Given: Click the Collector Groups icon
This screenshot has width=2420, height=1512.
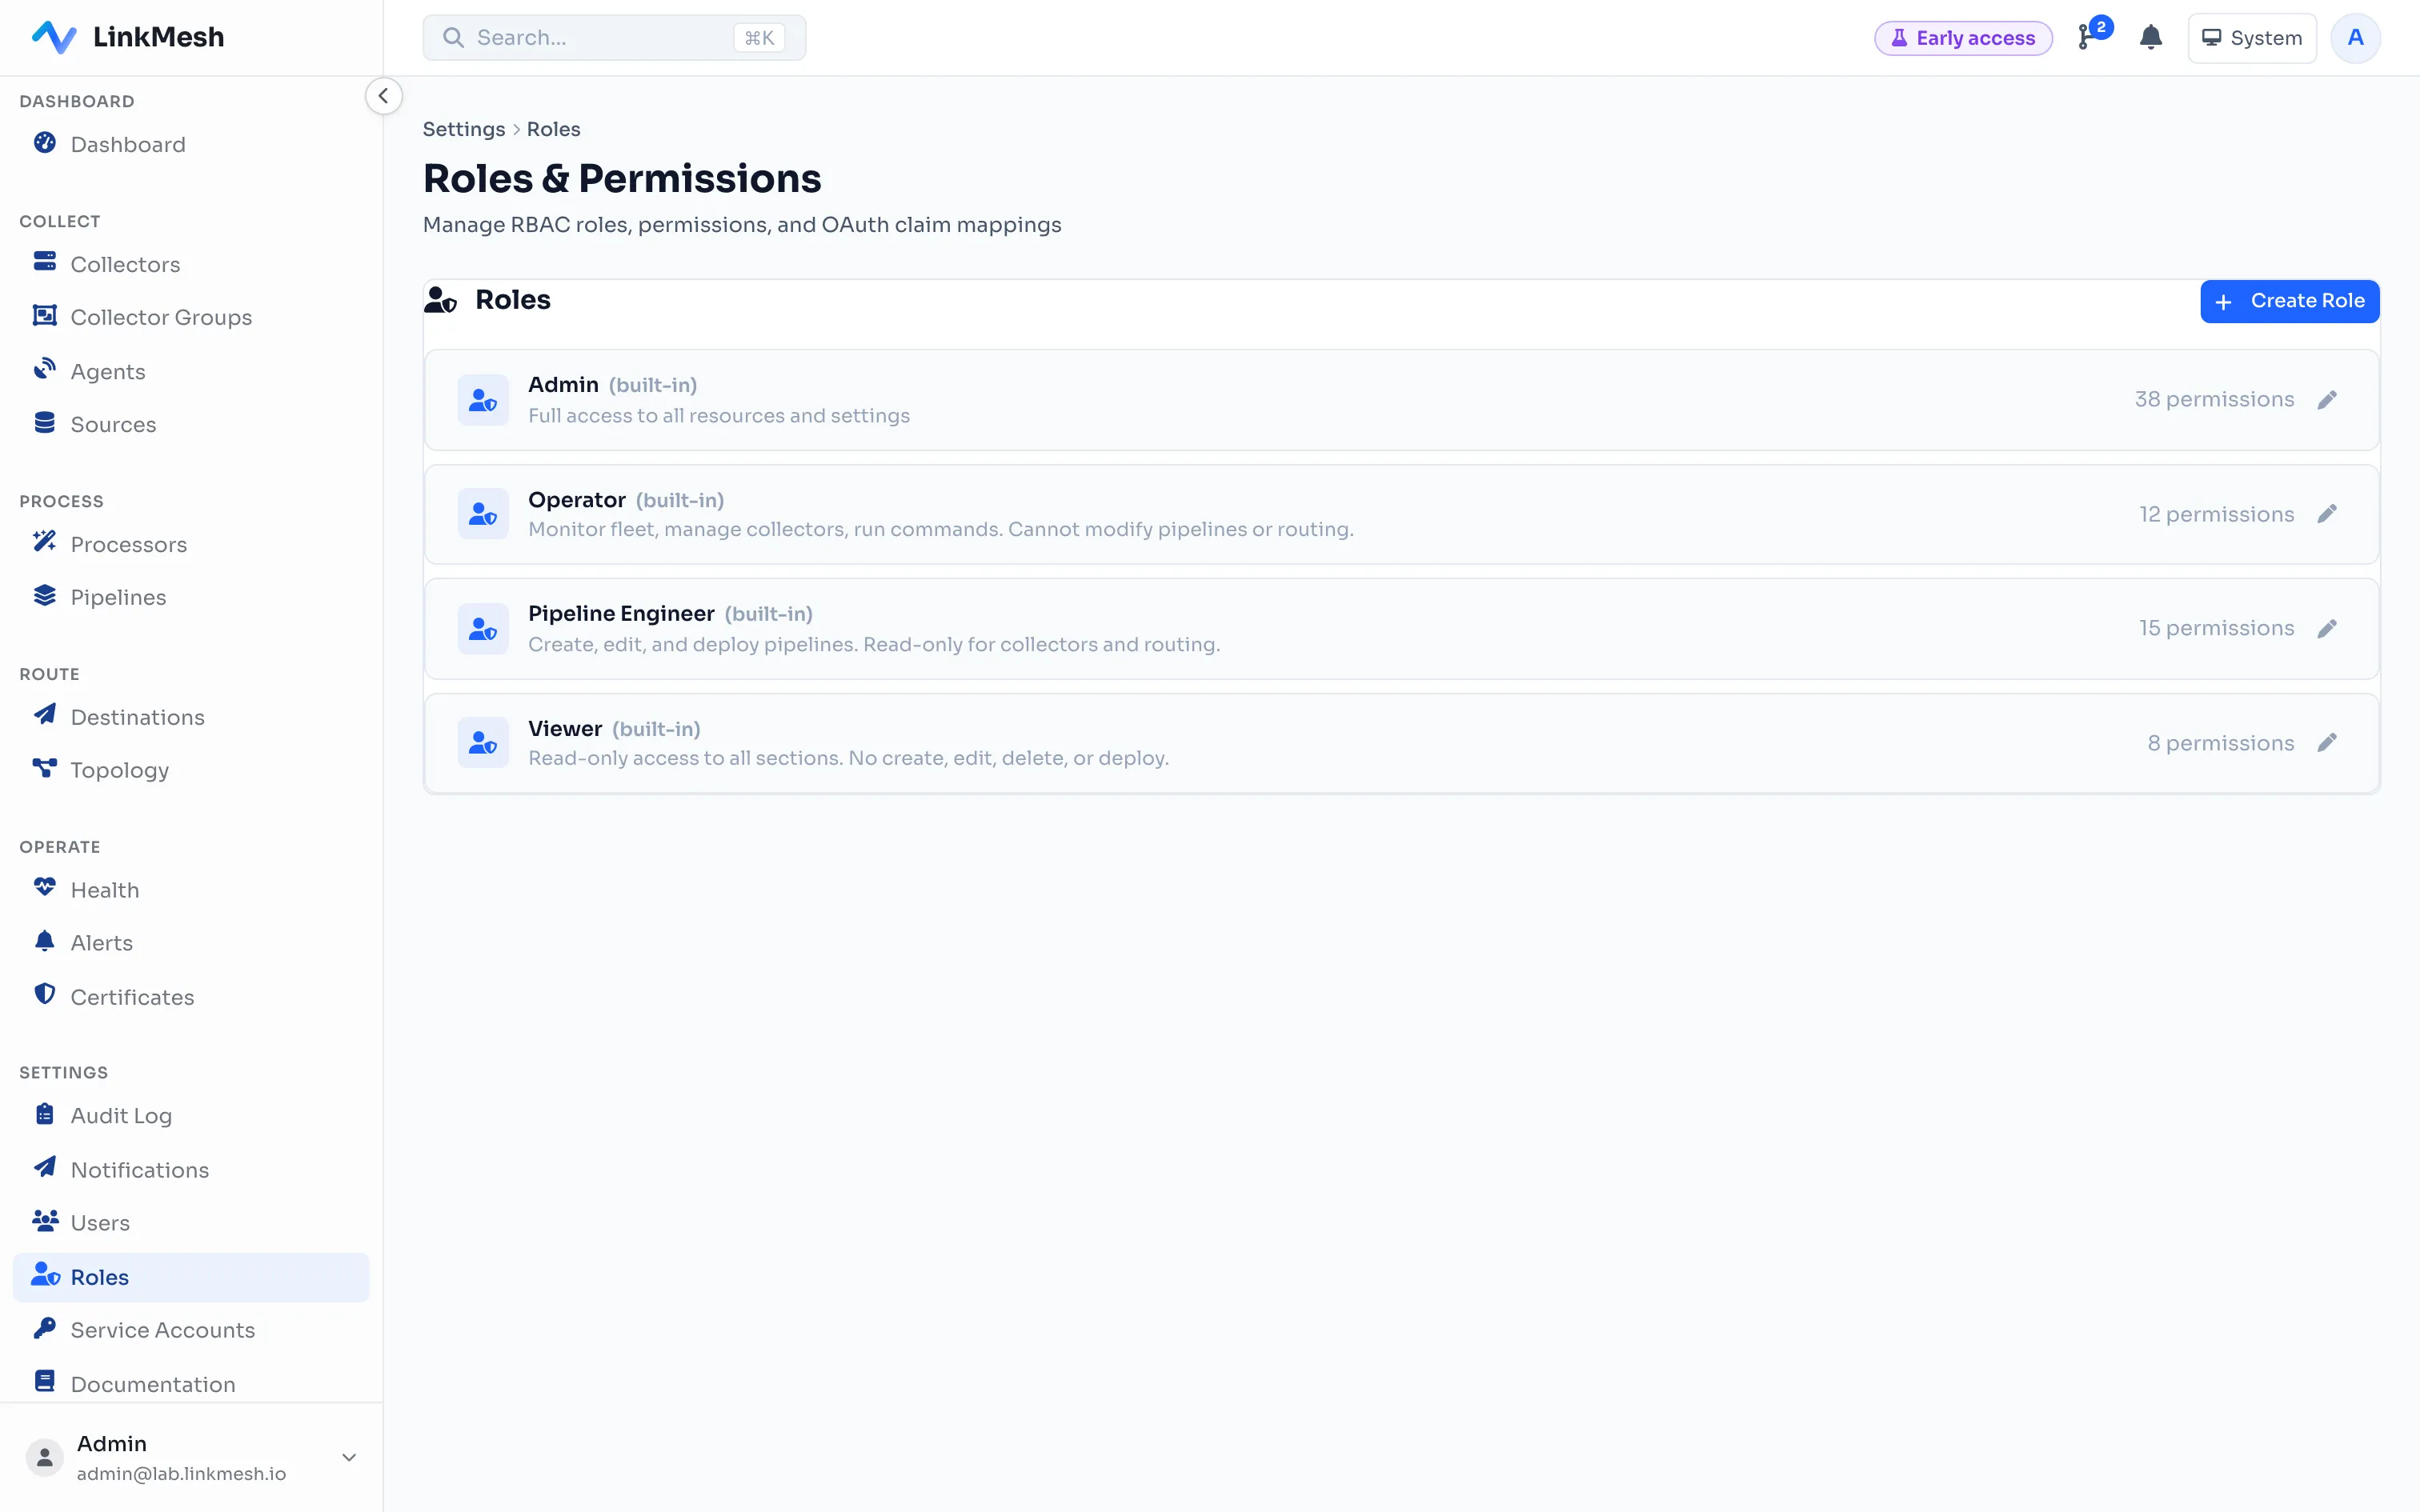Looking at the screenshot, I should [45, 316].
